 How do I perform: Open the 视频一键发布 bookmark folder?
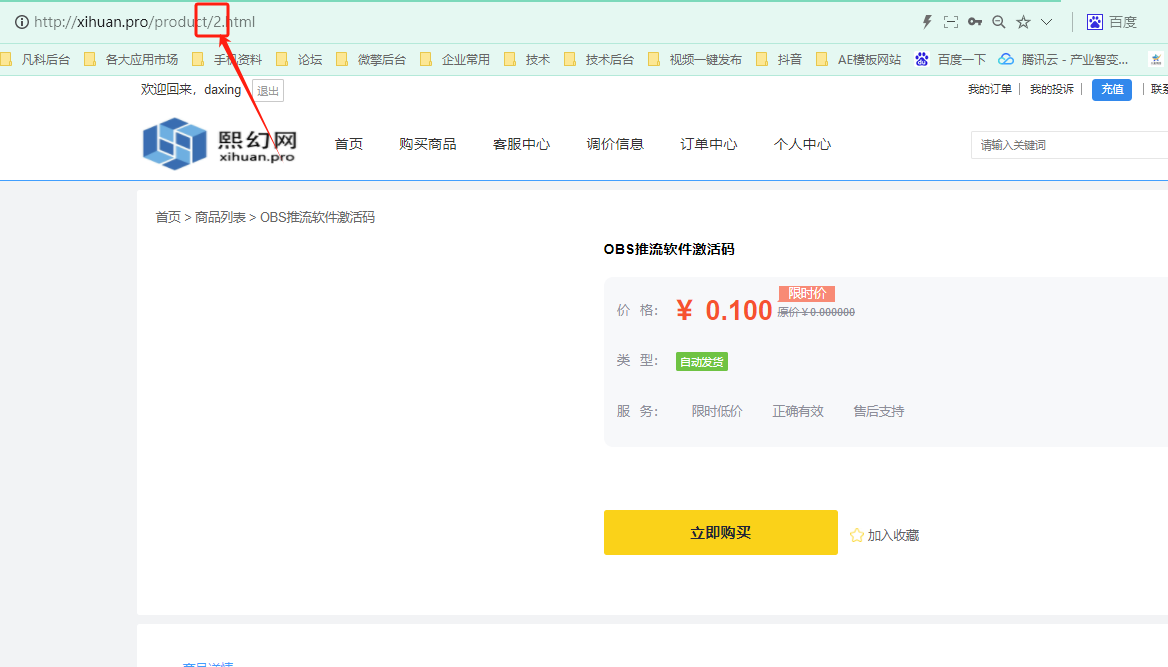pos(695,60)
